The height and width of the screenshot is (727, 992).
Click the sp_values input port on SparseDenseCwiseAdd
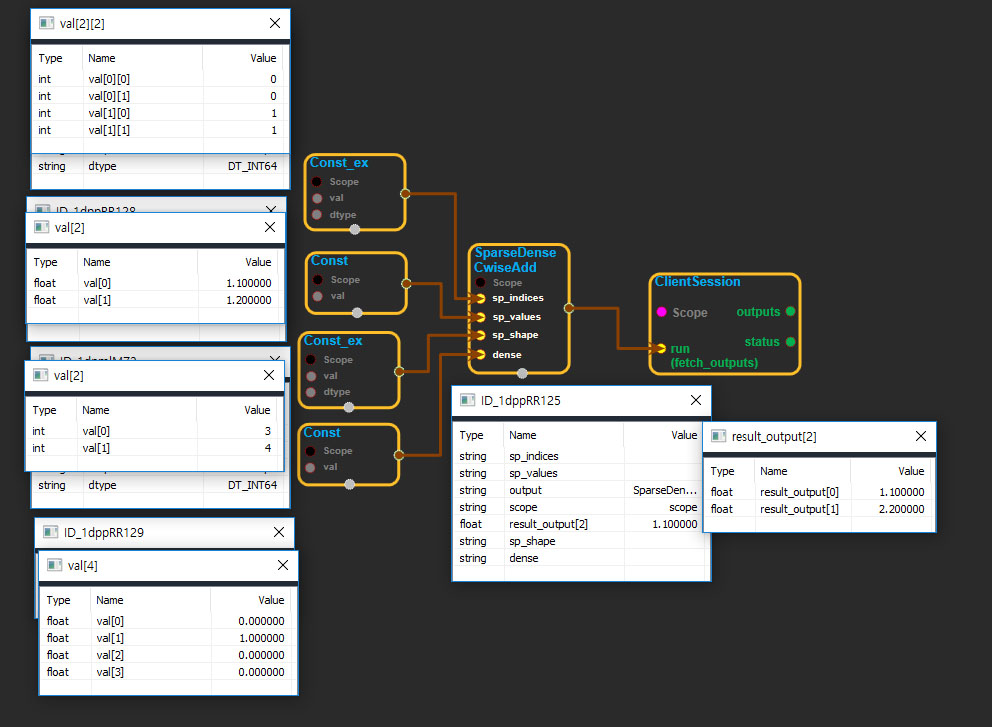pyautogui.click(x=481, y=317)
